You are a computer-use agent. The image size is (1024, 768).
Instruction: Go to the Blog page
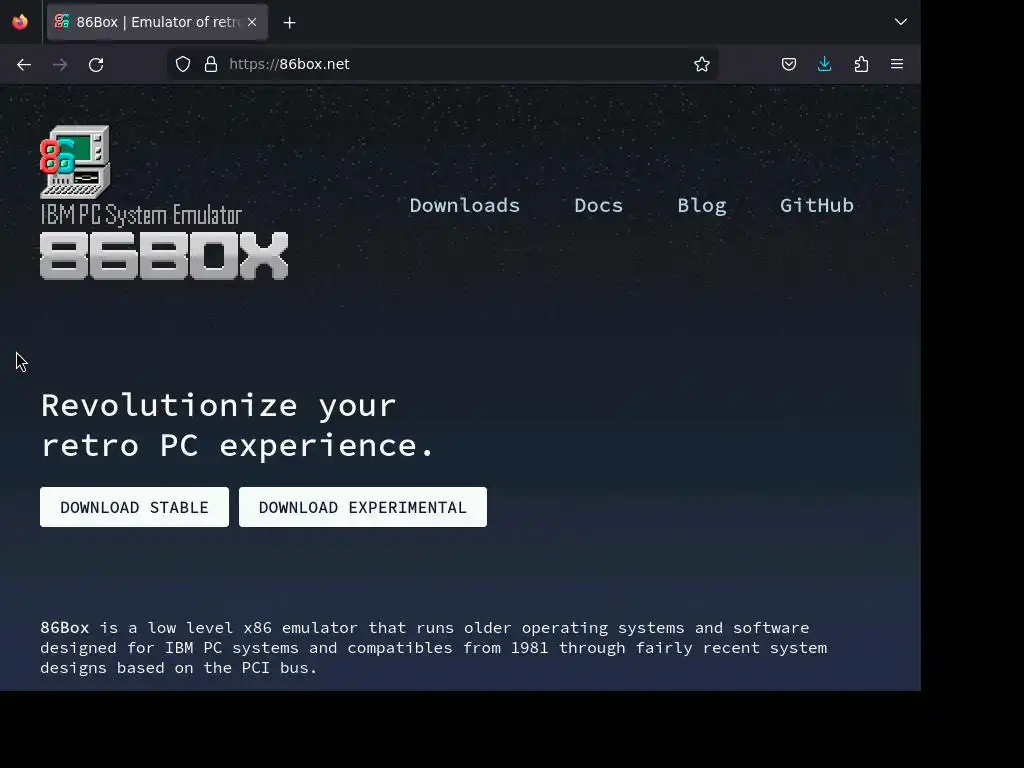(x=701, y=206)
